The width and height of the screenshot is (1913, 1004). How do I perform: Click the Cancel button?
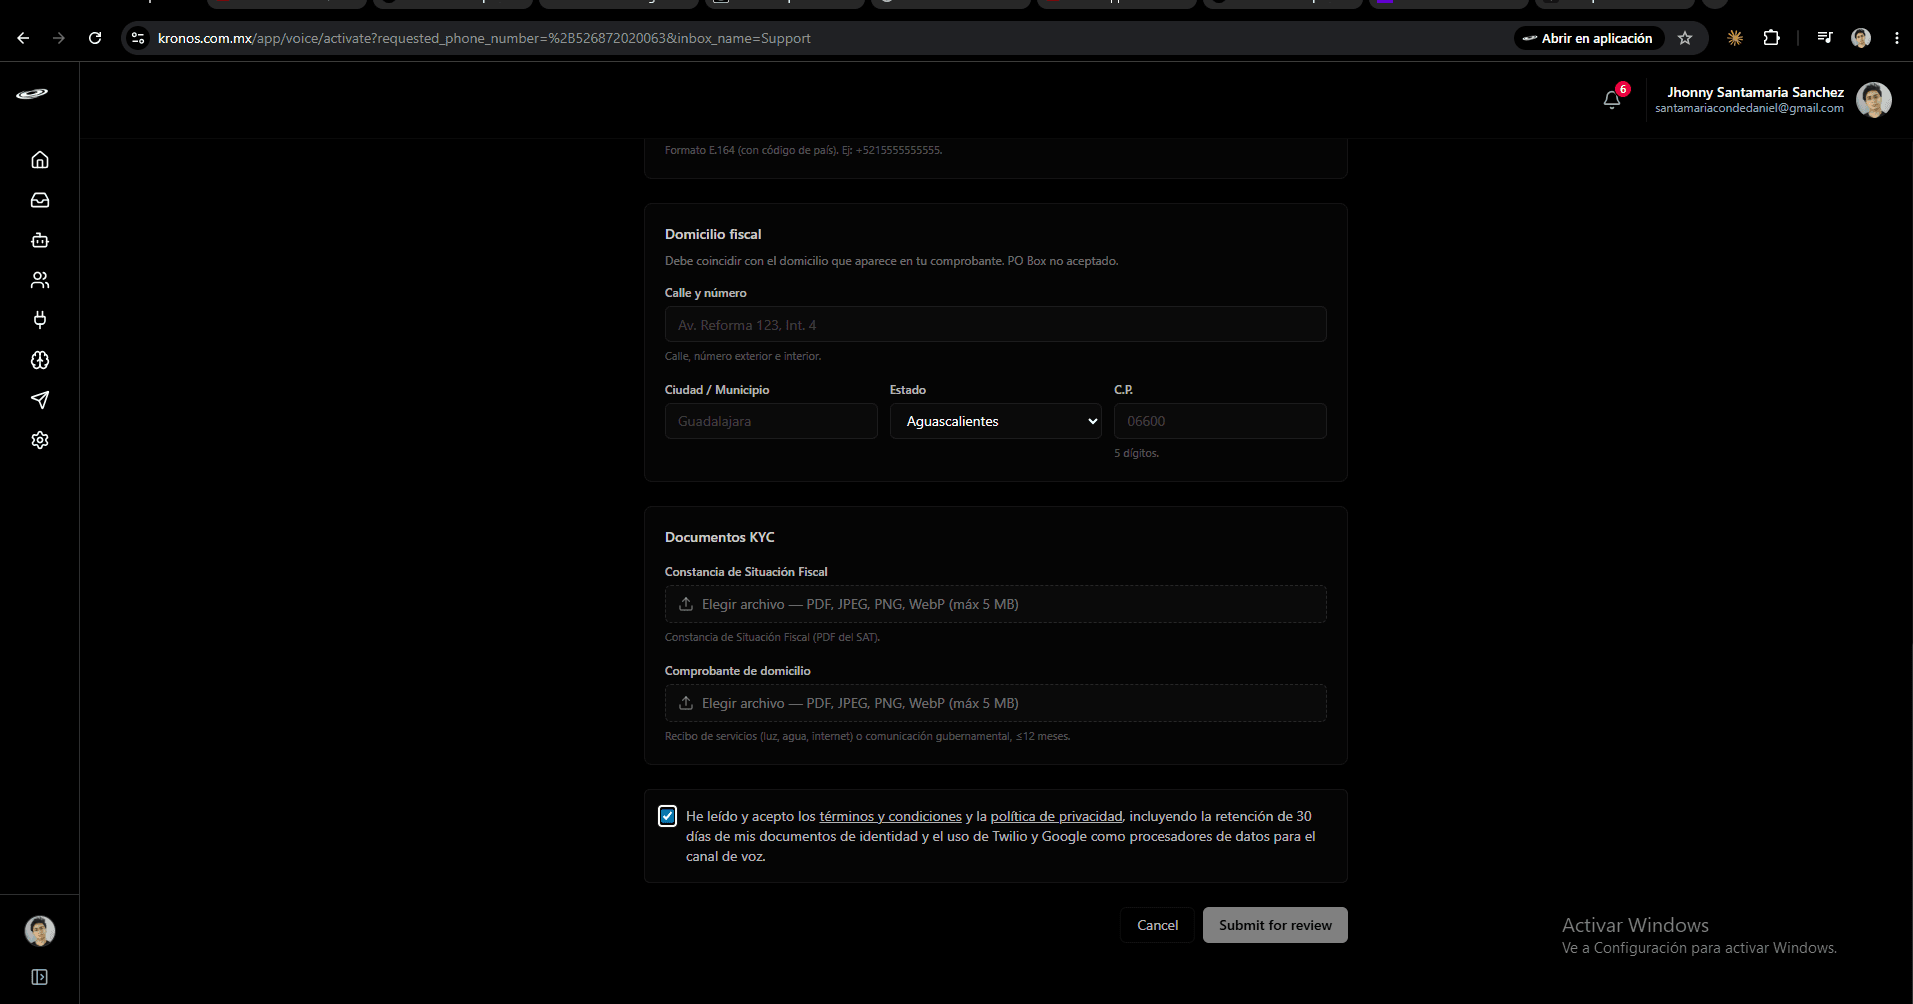click(1157, 925)
